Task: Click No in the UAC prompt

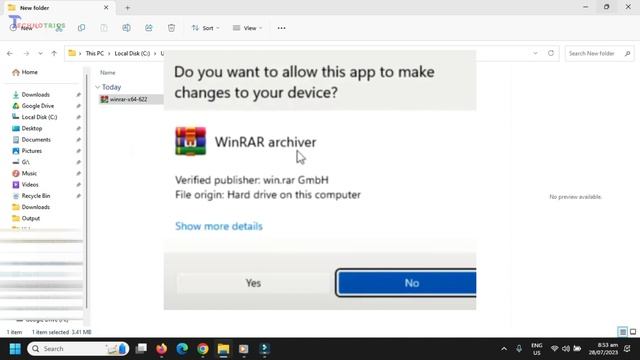Action: click(x=406, y=283)
